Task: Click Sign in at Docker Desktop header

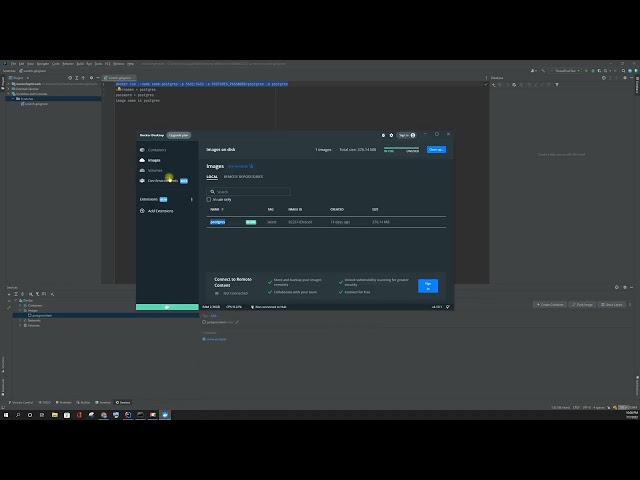Action: [406, 135]
